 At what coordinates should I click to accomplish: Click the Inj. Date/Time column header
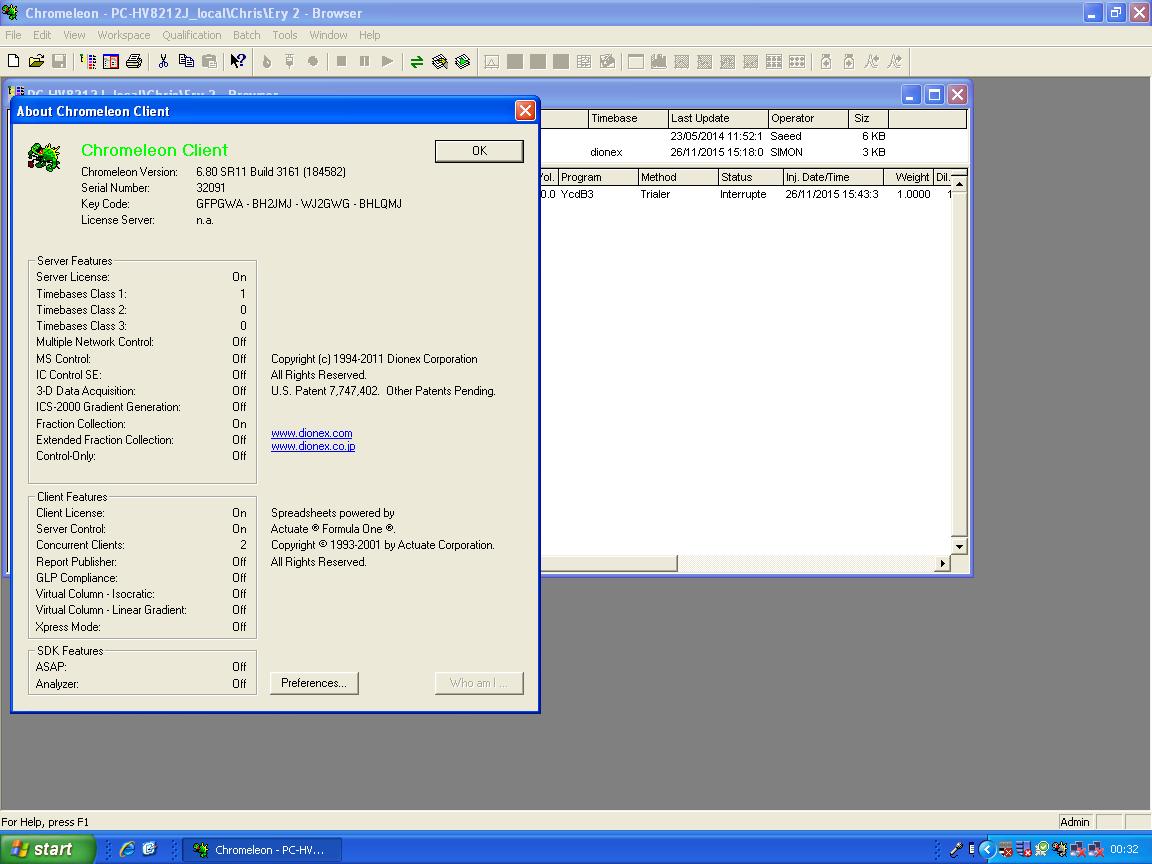tap(833, 177)
